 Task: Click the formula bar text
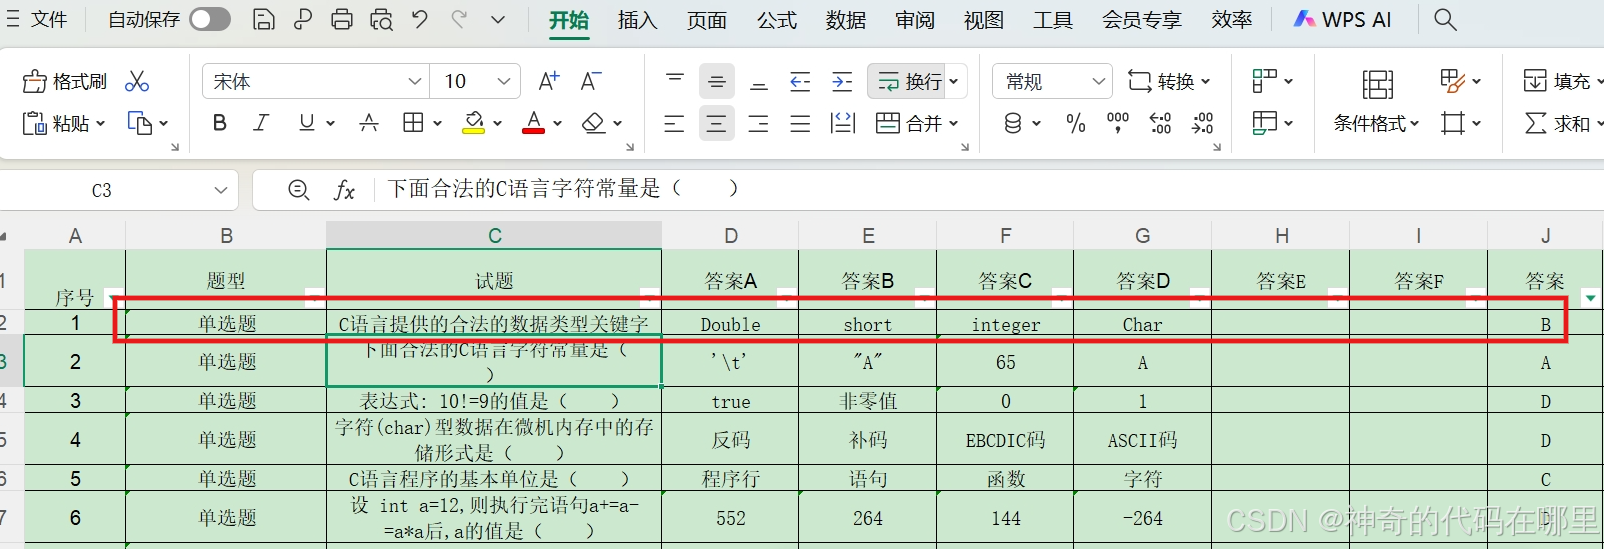(563, 188)
